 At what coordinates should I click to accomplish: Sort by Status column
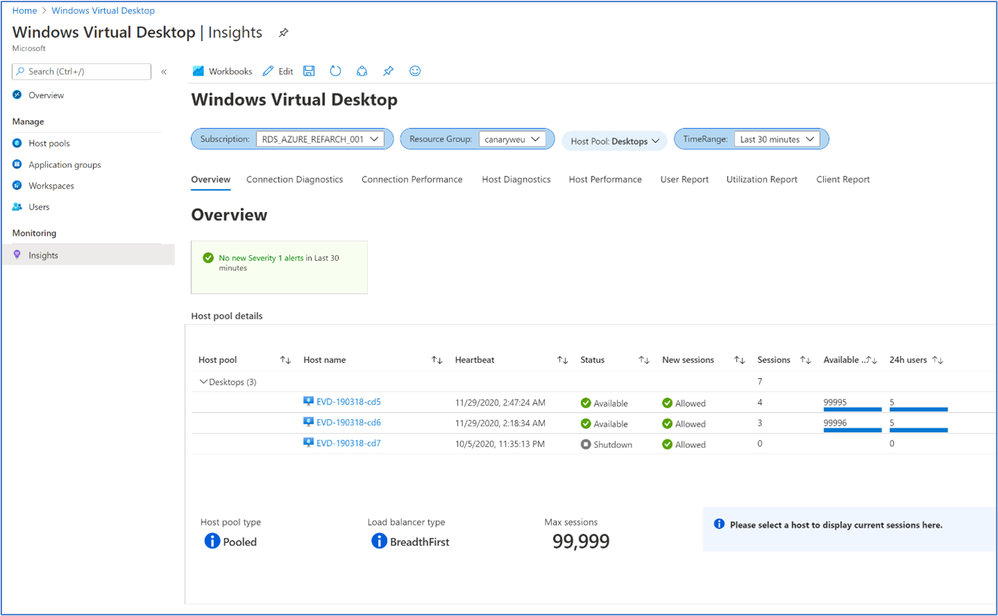(x=644, y=360)
